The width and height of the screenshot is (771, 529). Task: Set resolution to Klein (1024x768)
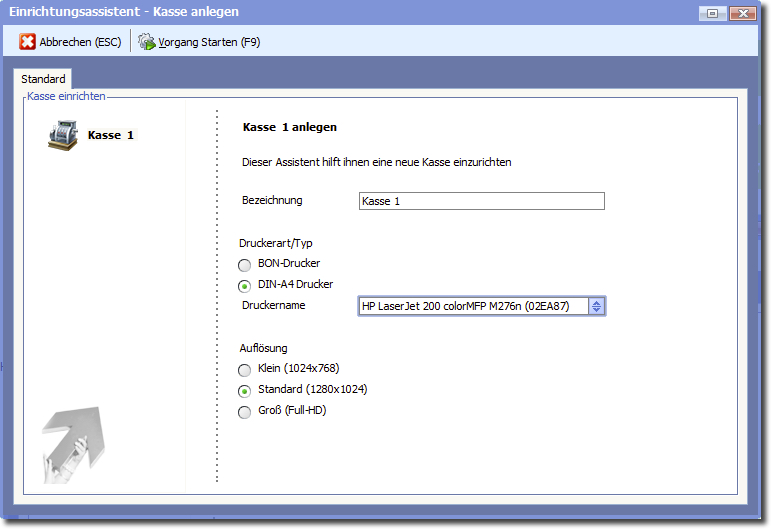(245, 370)
